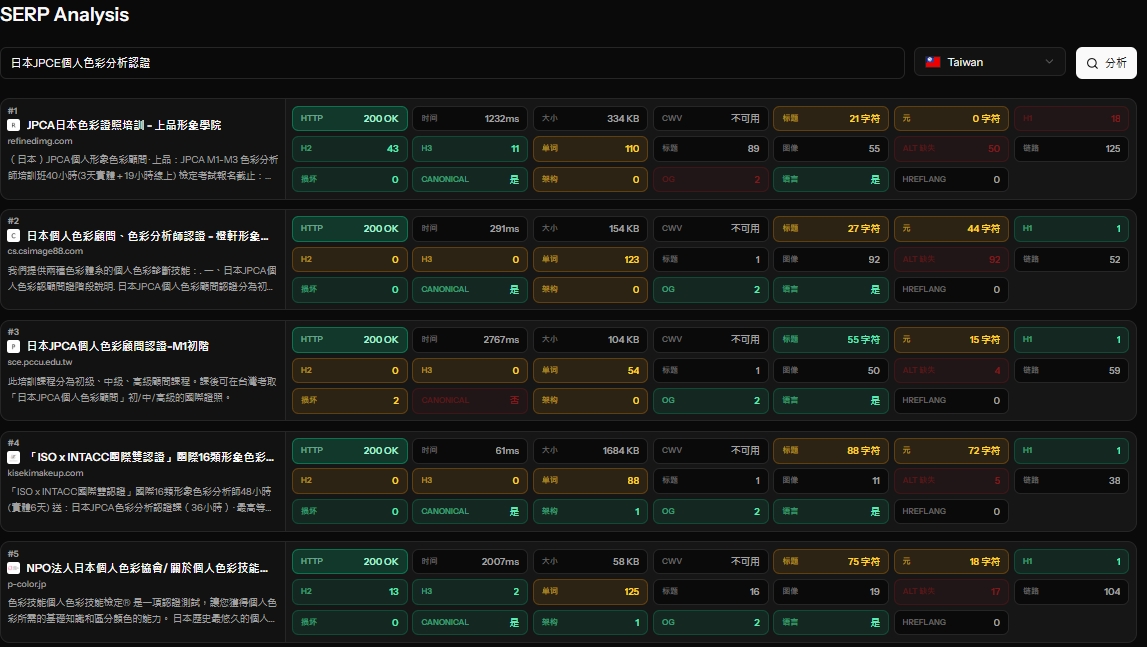Click the CANONICAL cell showing 否
The image size is (1147, 647).
point(470,400)
